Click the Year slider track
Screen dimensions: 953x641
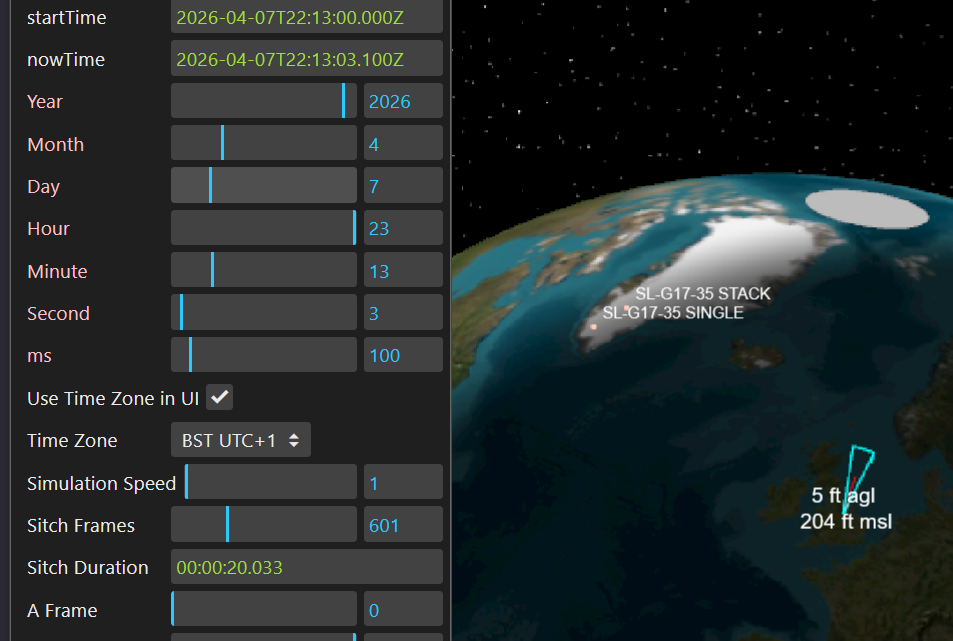pos(264,102)
